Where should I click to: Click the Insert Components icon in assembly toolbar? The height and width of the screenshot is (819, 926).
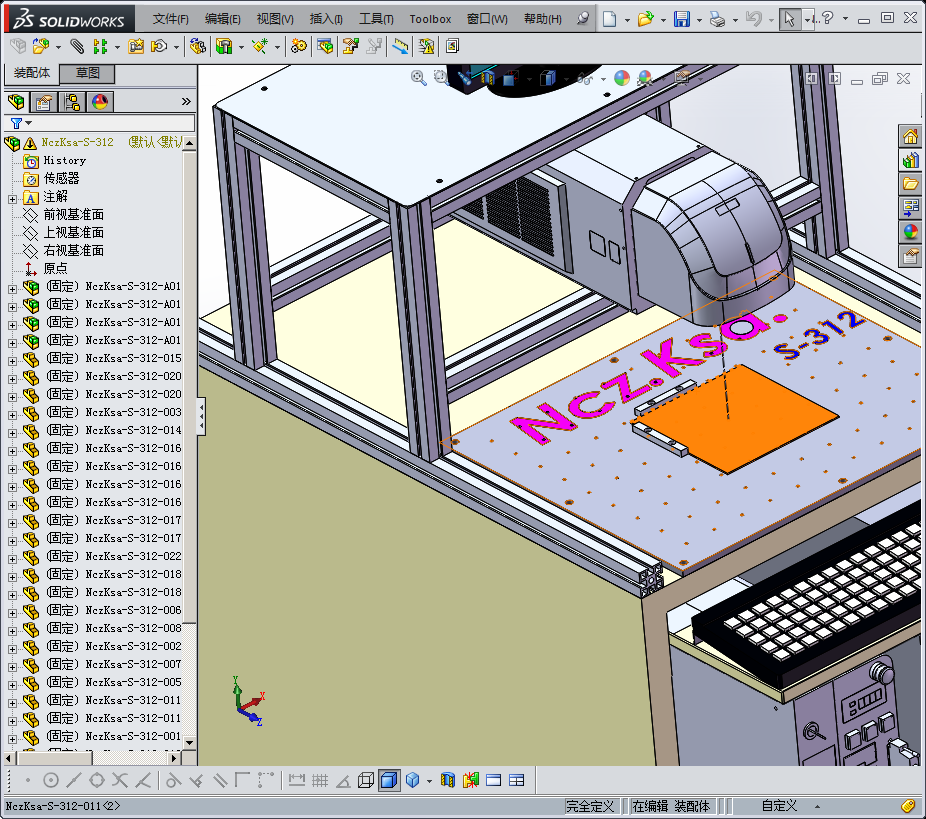click(40, 46)
